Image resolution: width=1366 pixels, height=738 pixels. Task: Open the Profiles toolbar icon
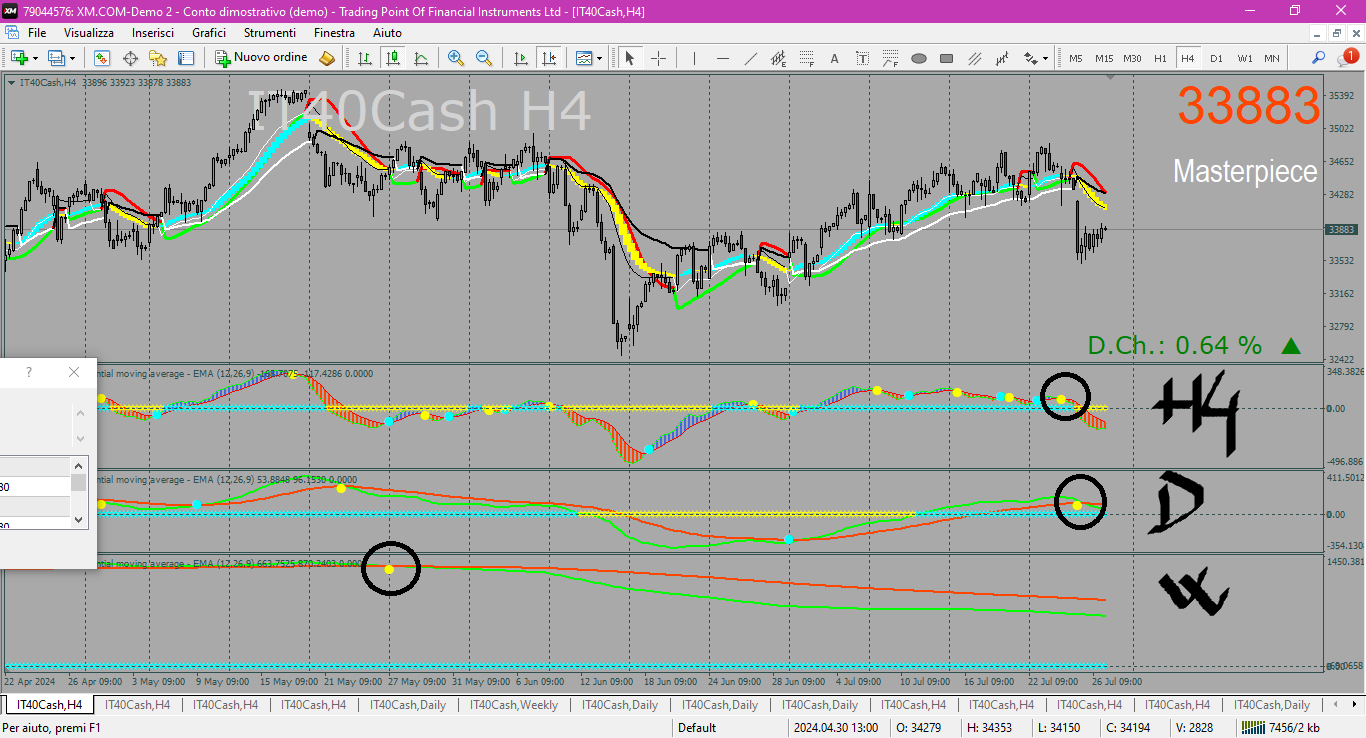pyautogui.click(x=56, y=58)
